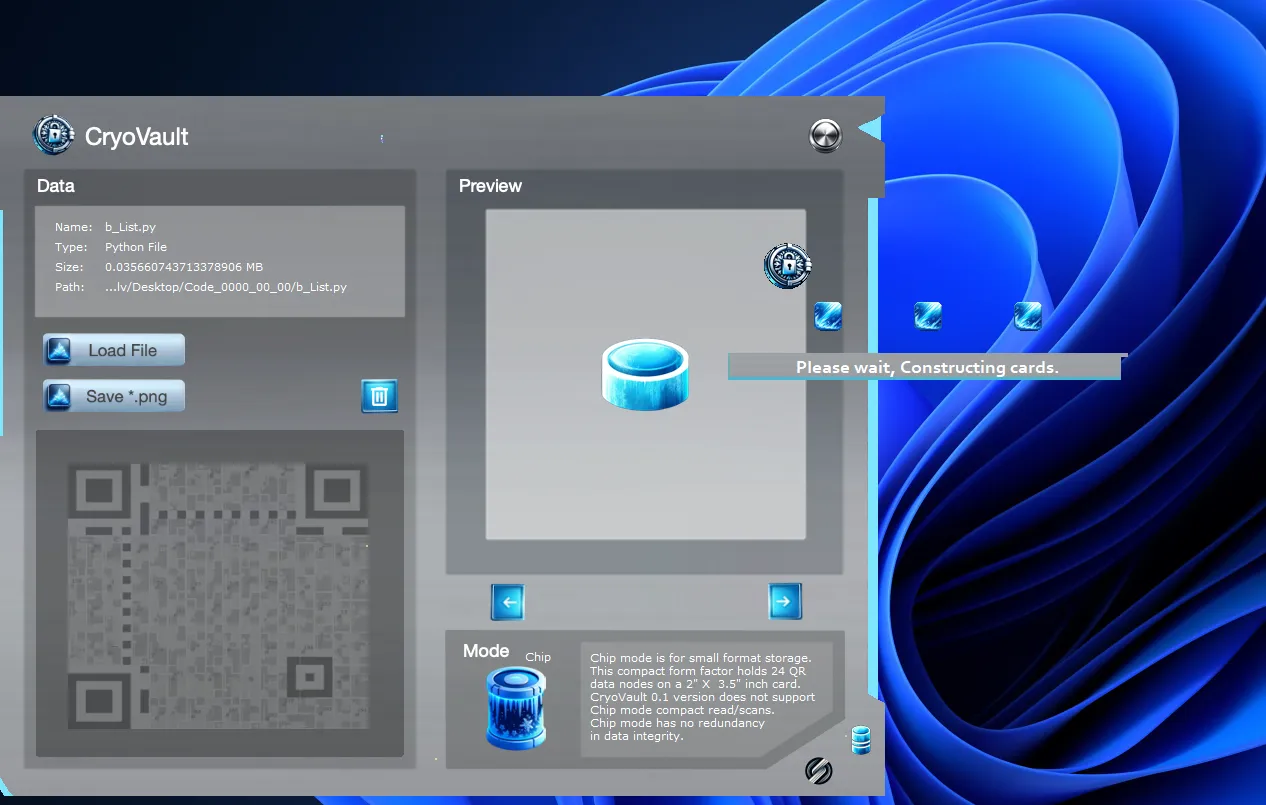
Task: Click the file path text in Data panel
Action: [225, 287]
